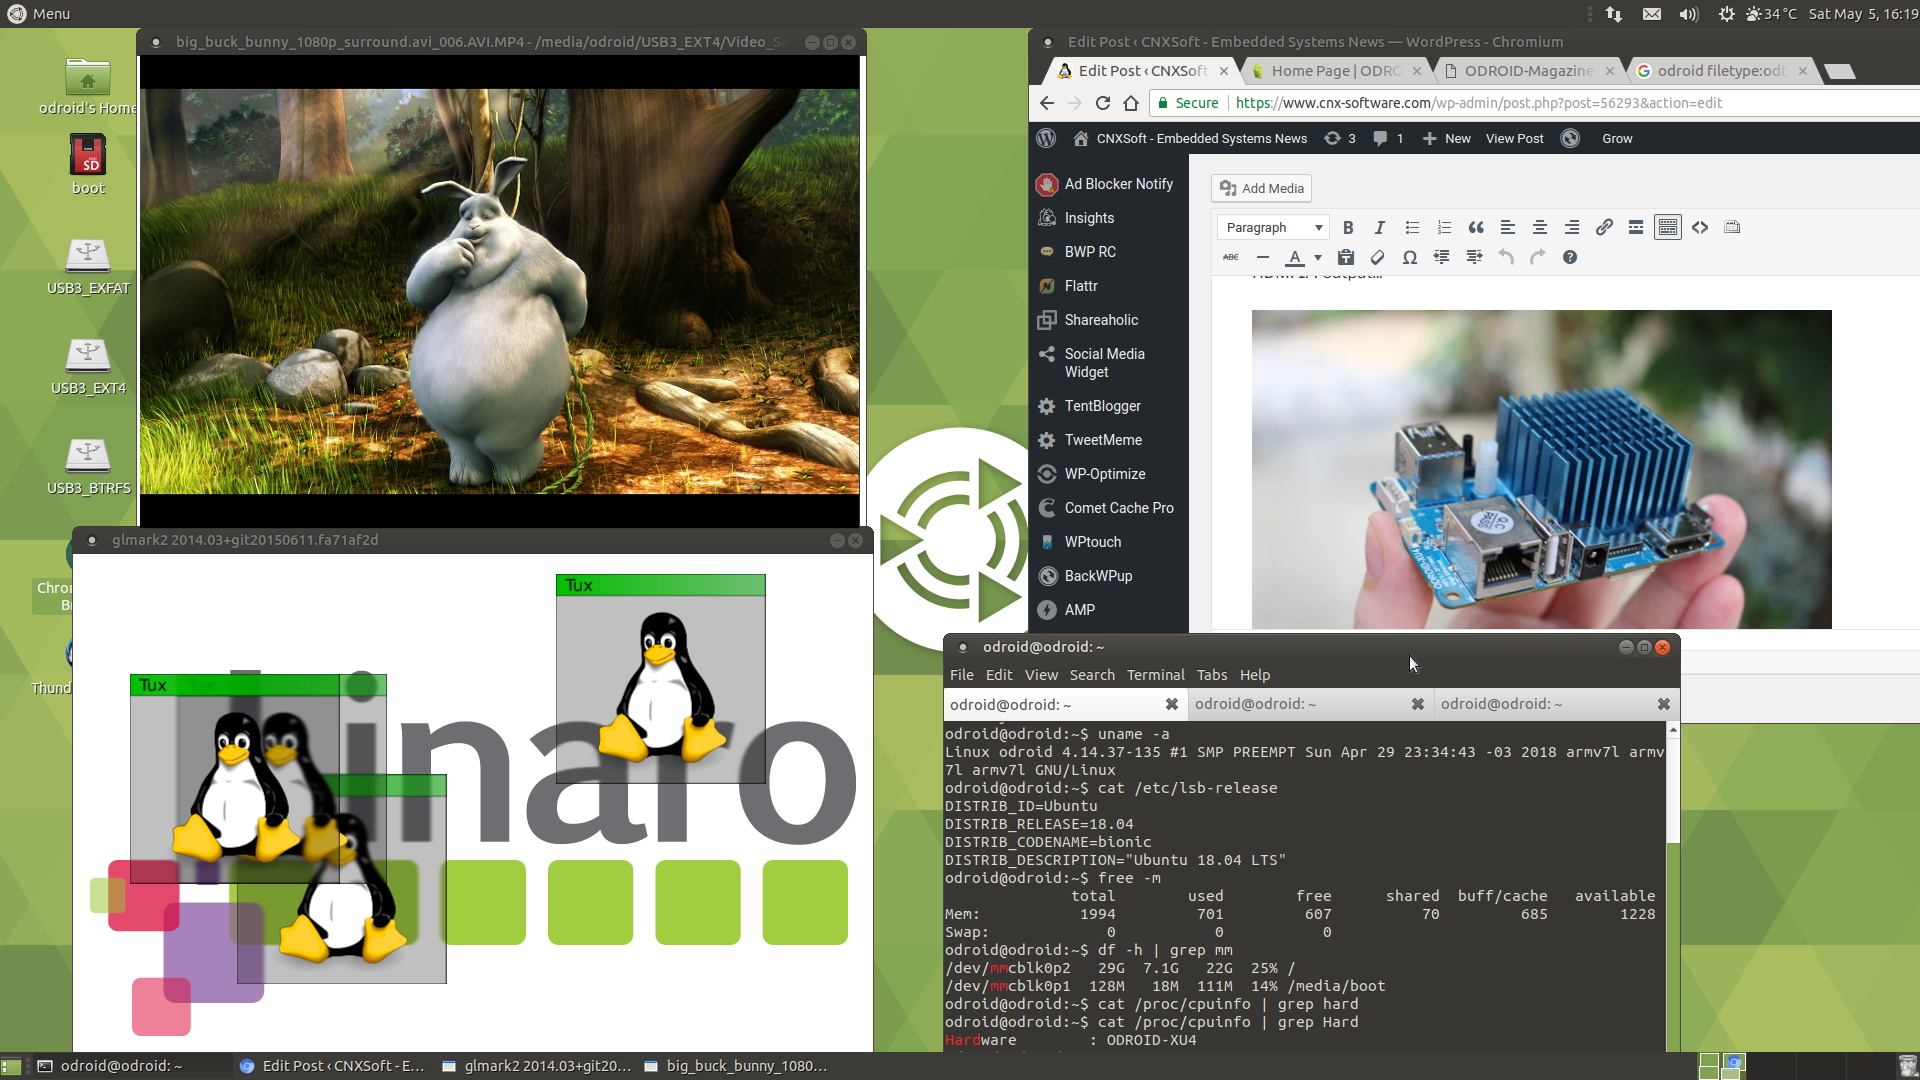The image size is (1920, 1080).
Task: Switch to odroid filetype Google tab
Action: pyautogui.click(x=1722, y=71)
